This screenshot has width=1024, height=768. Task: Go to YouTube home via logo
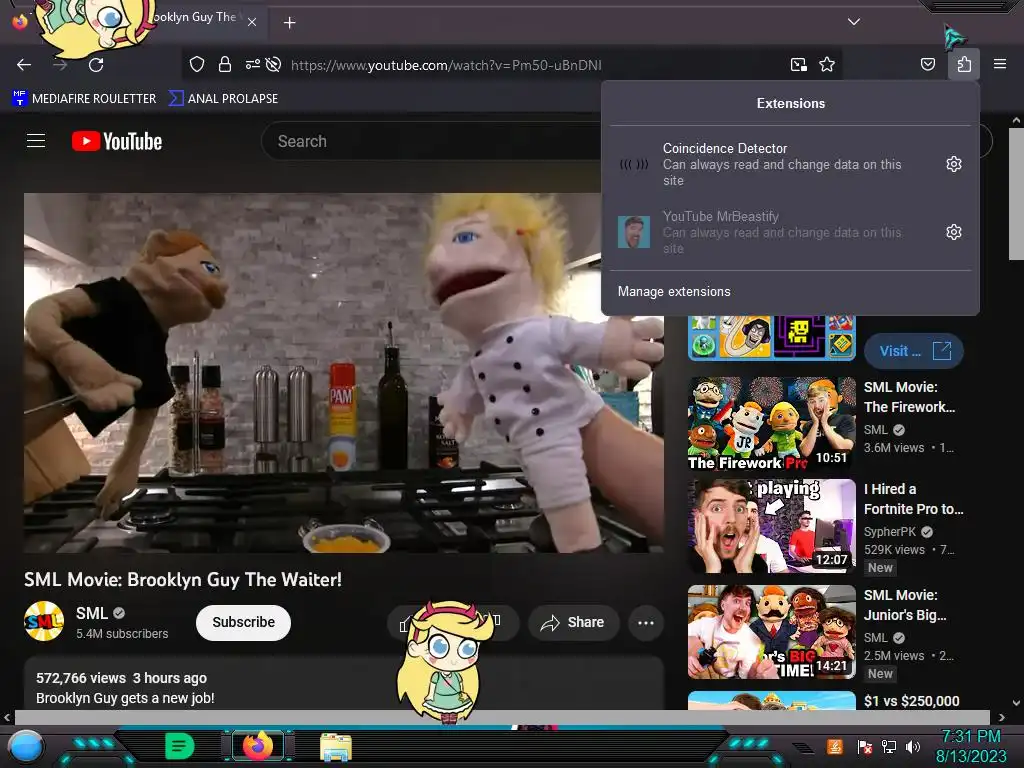point(117,141)
